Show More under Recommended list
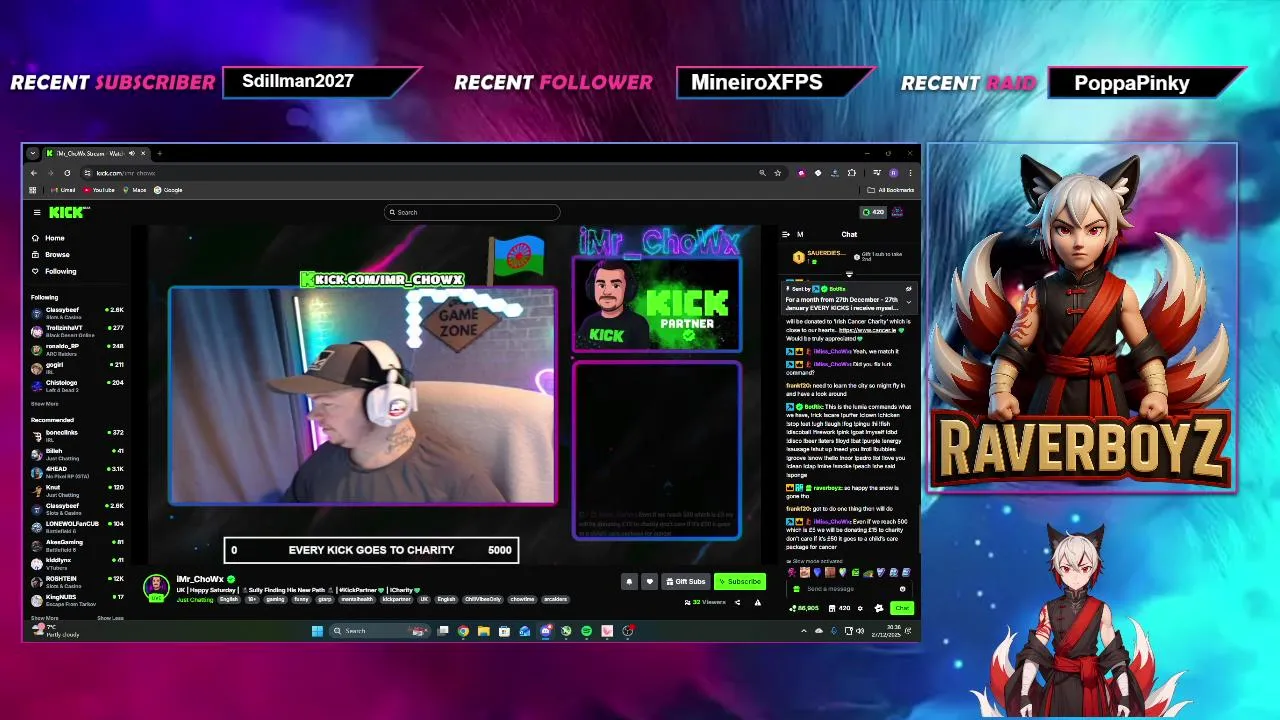 [44, 618]
